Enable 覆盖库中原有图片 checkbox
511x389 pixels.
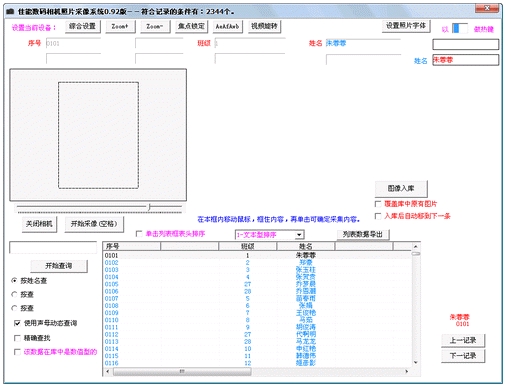pos(378,204)
